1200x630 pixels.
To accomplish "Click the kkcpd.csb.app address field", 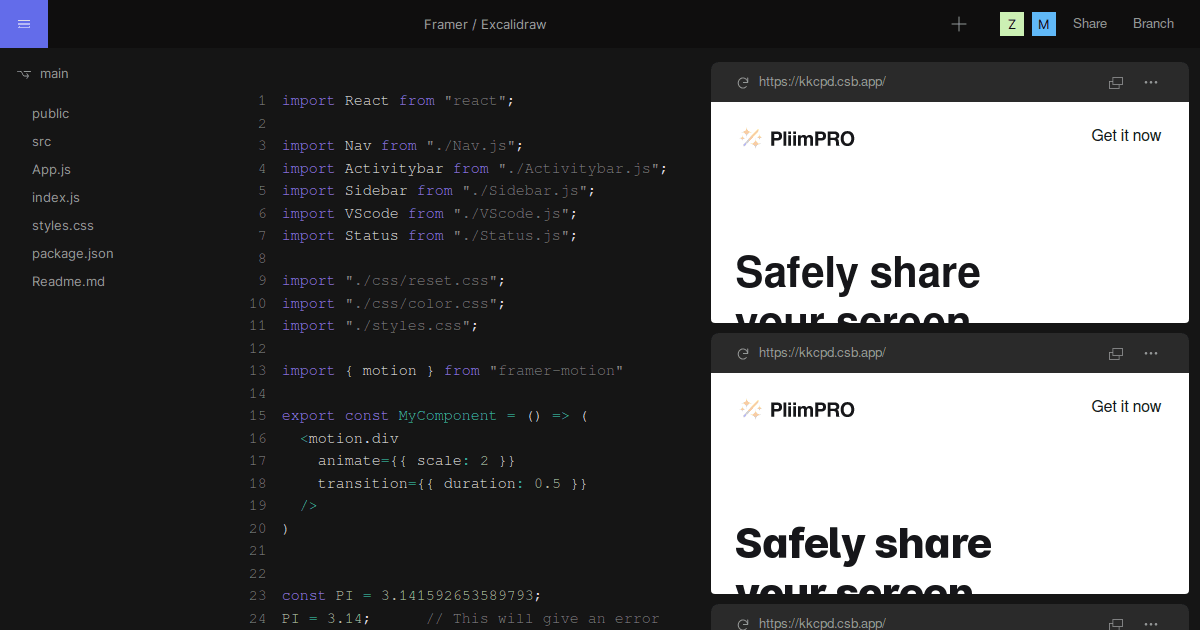I will 824,82.
